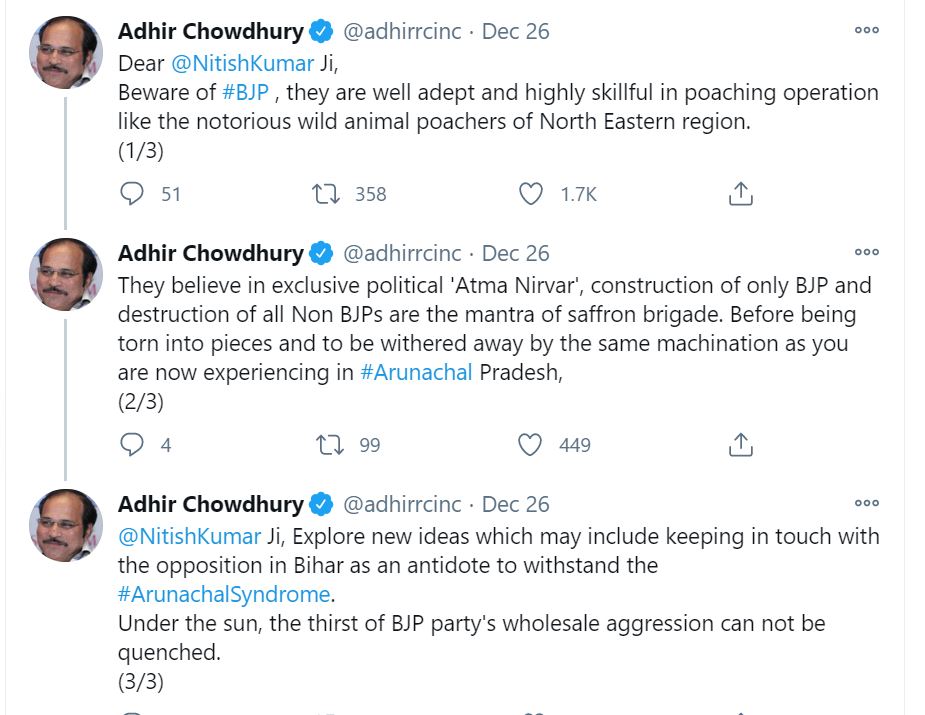Open more options on the third tweet
Image resolution: width=925 pixels, height=715 pixels.
(x=866, y=503)
